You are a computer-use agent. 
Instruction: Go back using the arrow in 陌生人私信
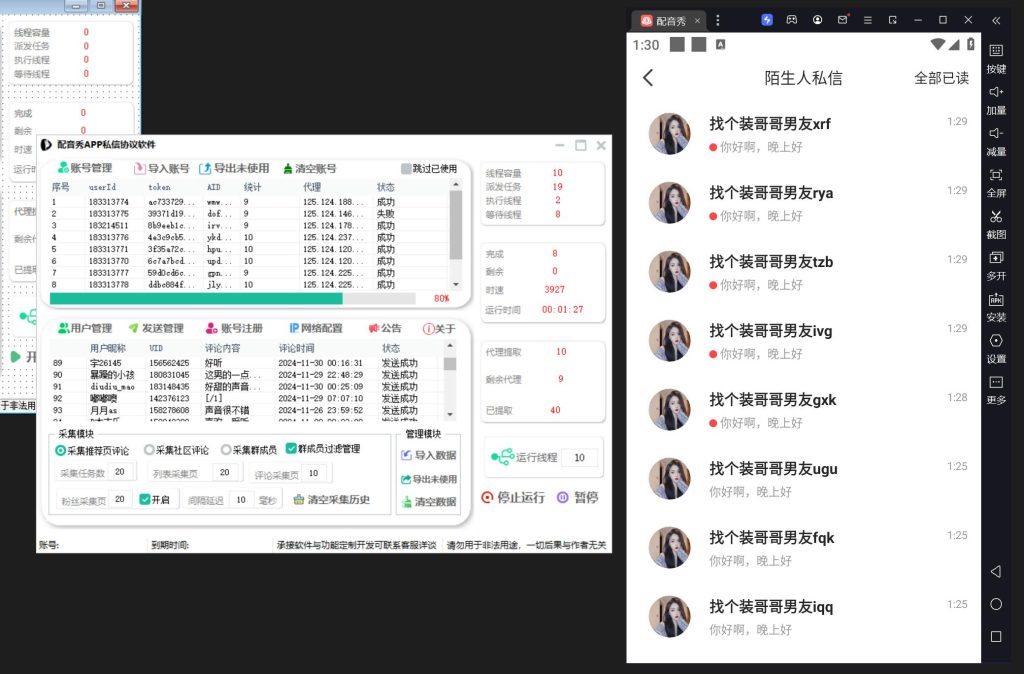pyautogui.click(x=648, y=78)
